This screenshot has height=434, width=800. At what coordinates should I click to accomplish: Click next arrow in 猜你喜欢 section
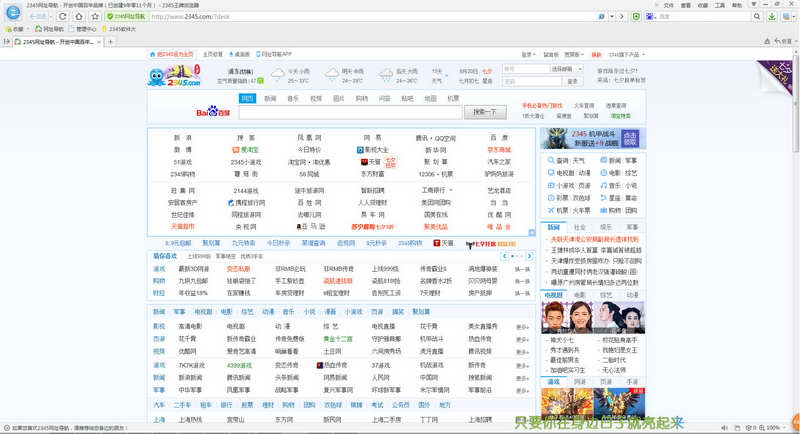coord(529,256)
